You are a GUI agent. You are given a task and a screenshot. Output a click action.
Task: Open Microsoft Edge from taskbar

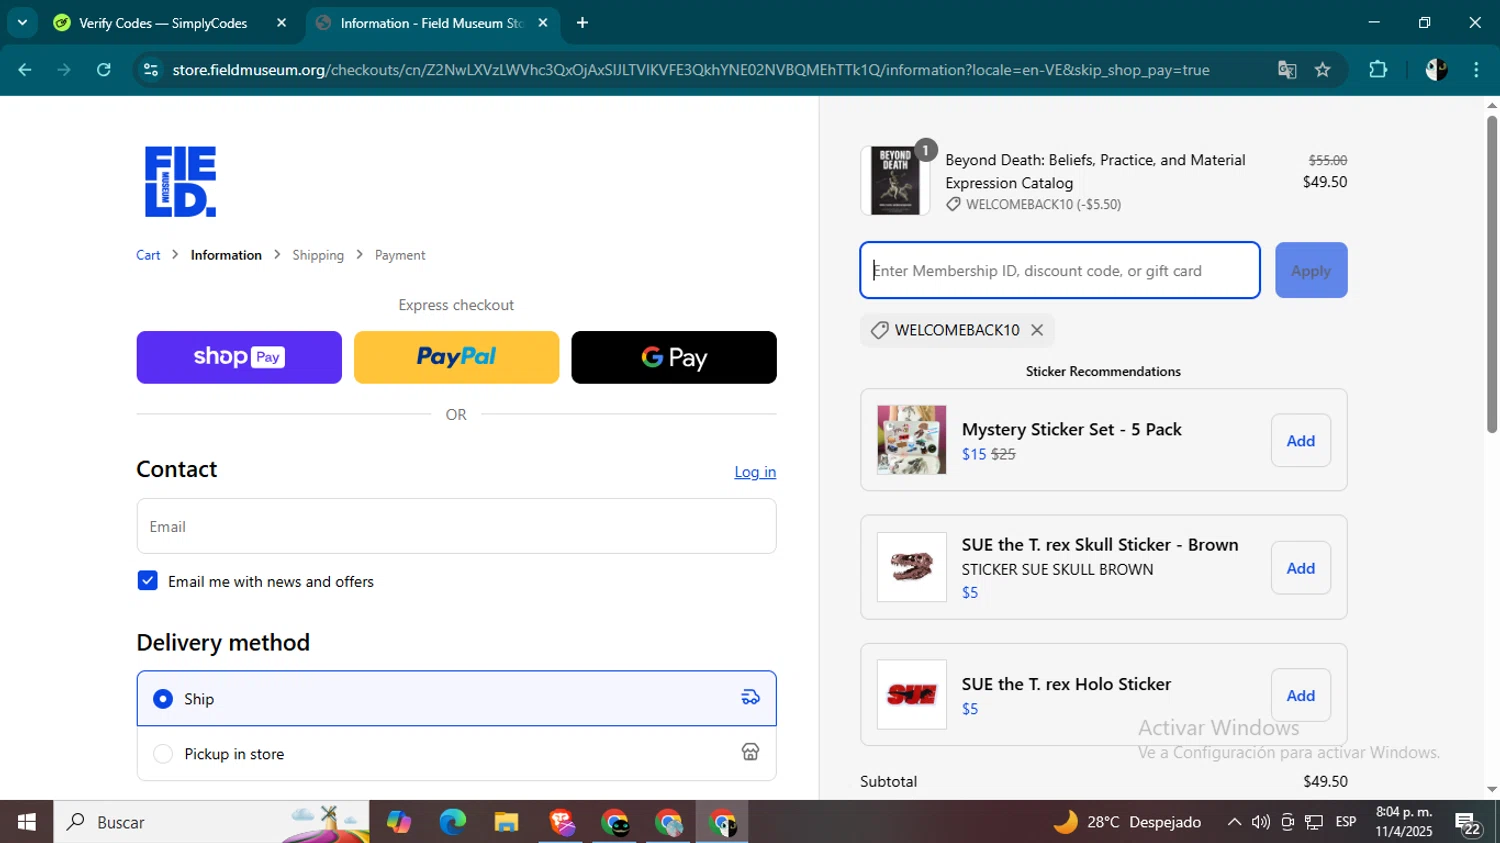pyautogui.click(x=453, y=822)
